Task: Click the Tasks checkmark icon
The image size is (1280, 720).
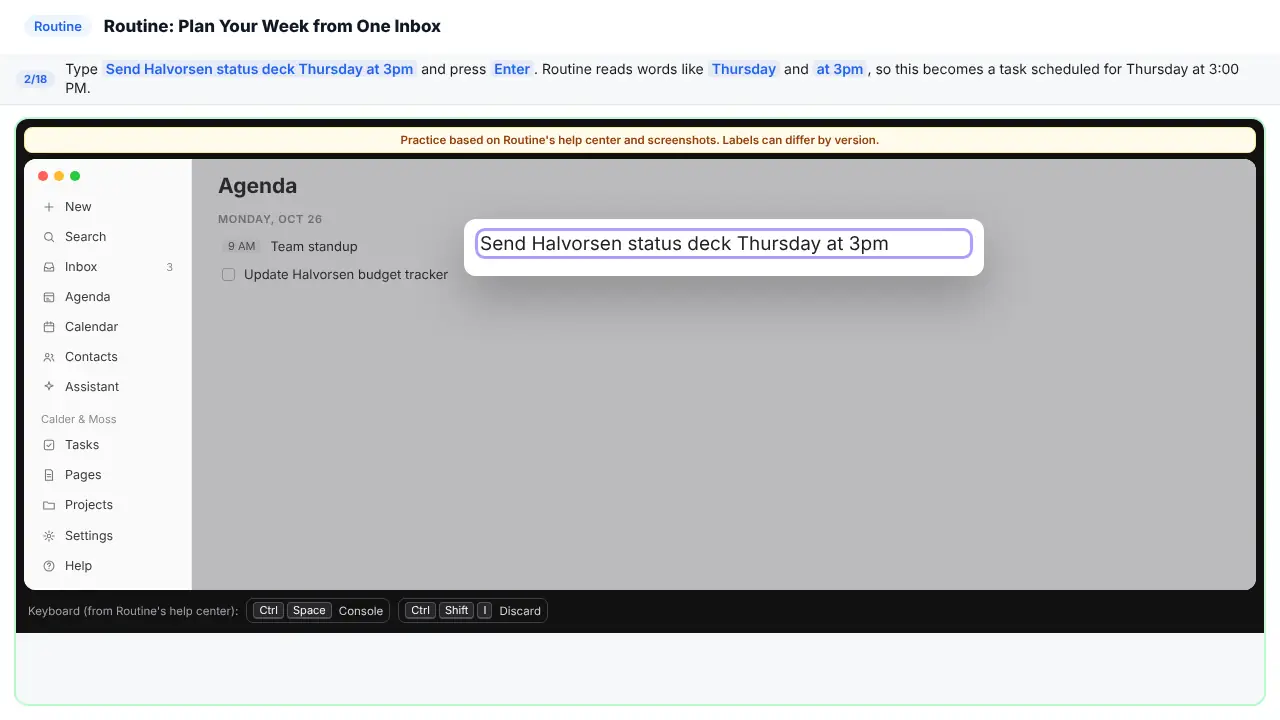Action: 49,445
